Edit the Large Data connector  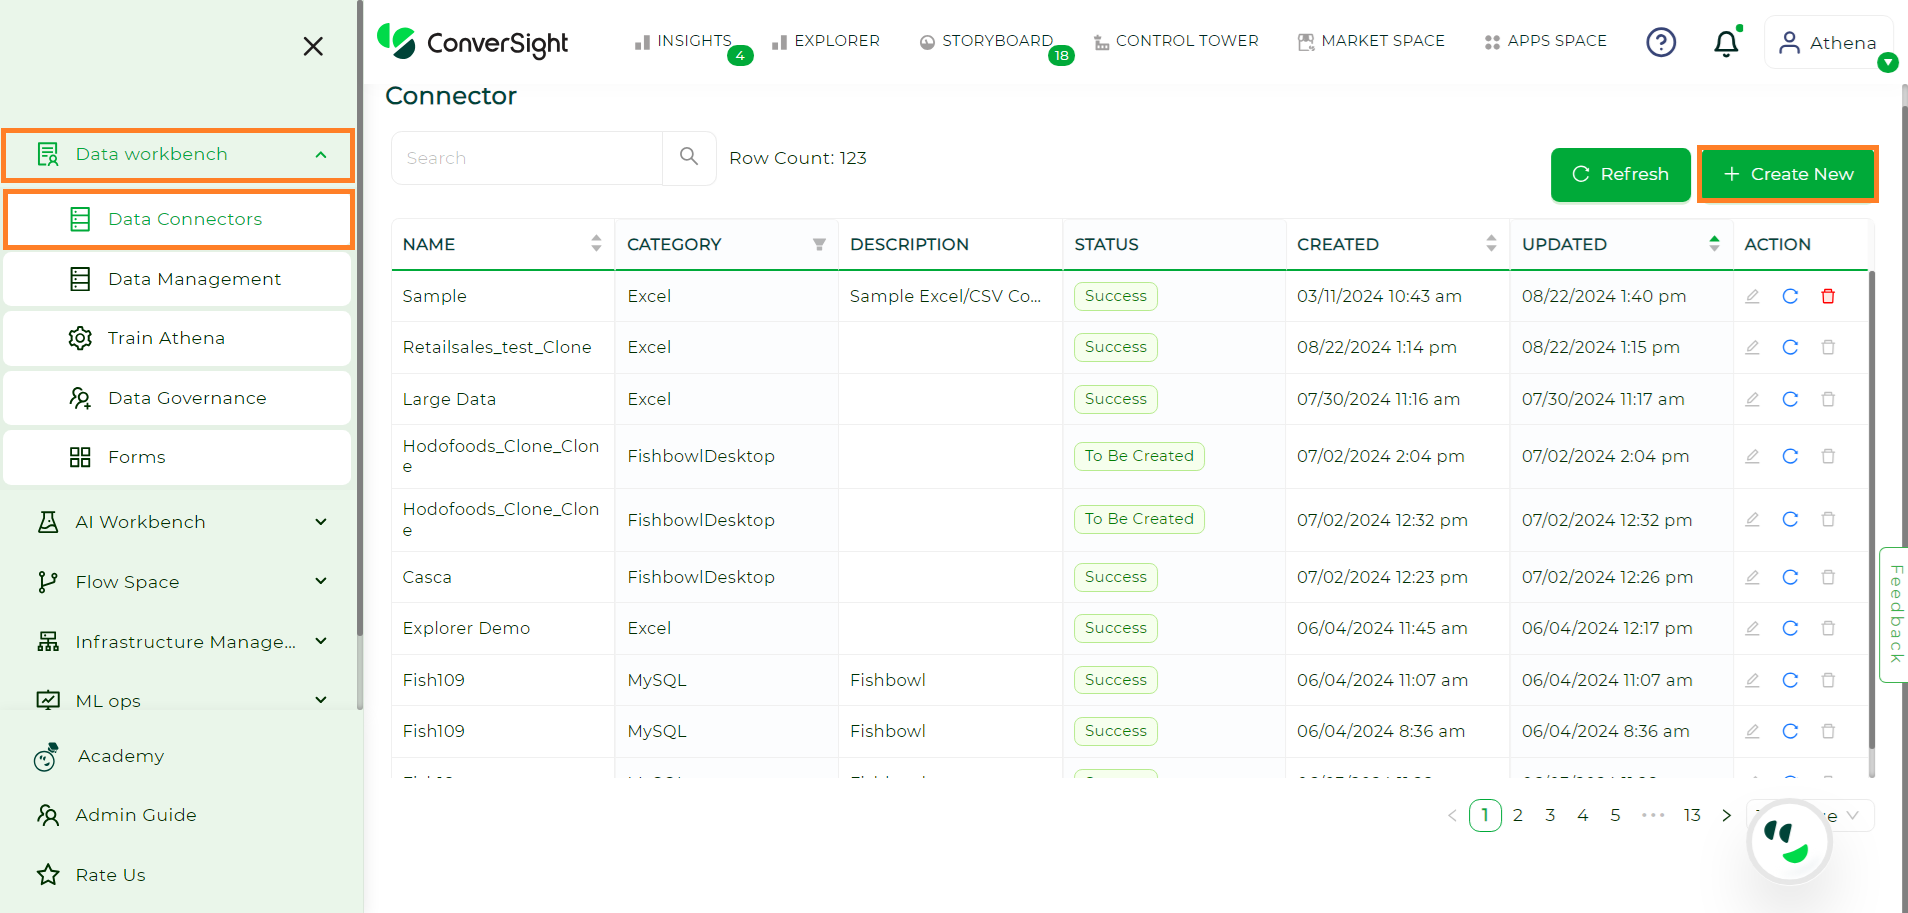(x=1752, y=399)
